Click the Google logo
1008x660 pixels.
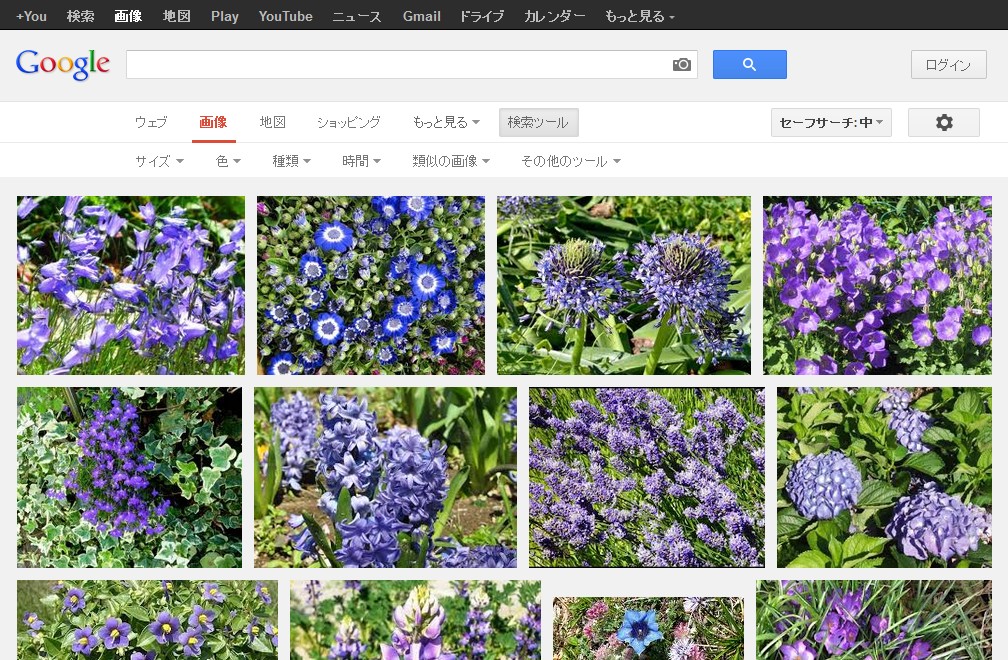[x=63, y=64]
